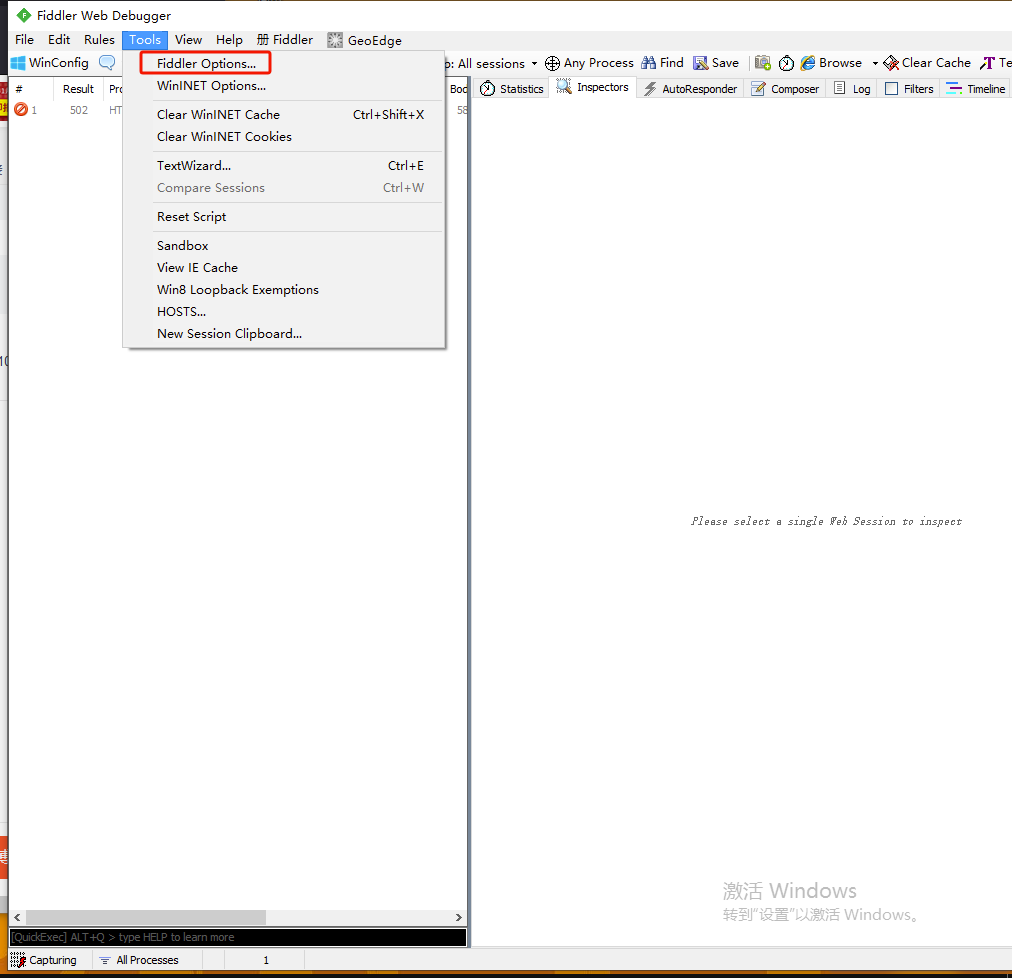Click the TextWizard T toolbar icon
The width and height of the screenshot is (1012, 978).
click(987, 63)
